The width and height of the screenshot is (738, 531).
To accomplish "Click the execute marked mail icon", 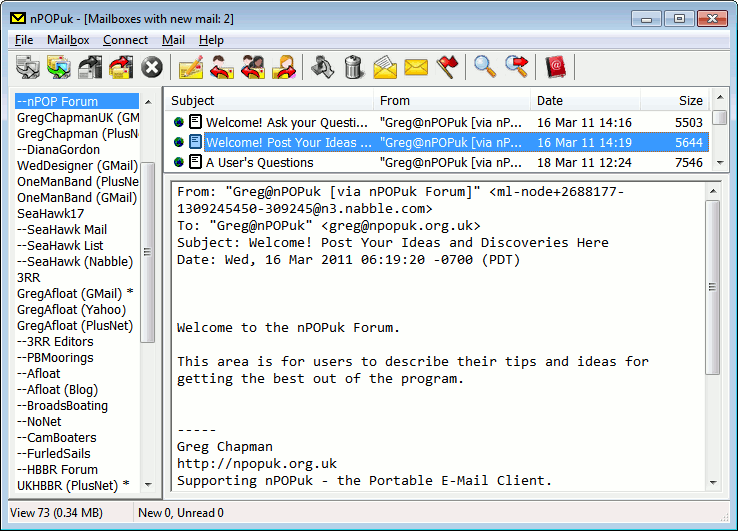I will [90, 67].
